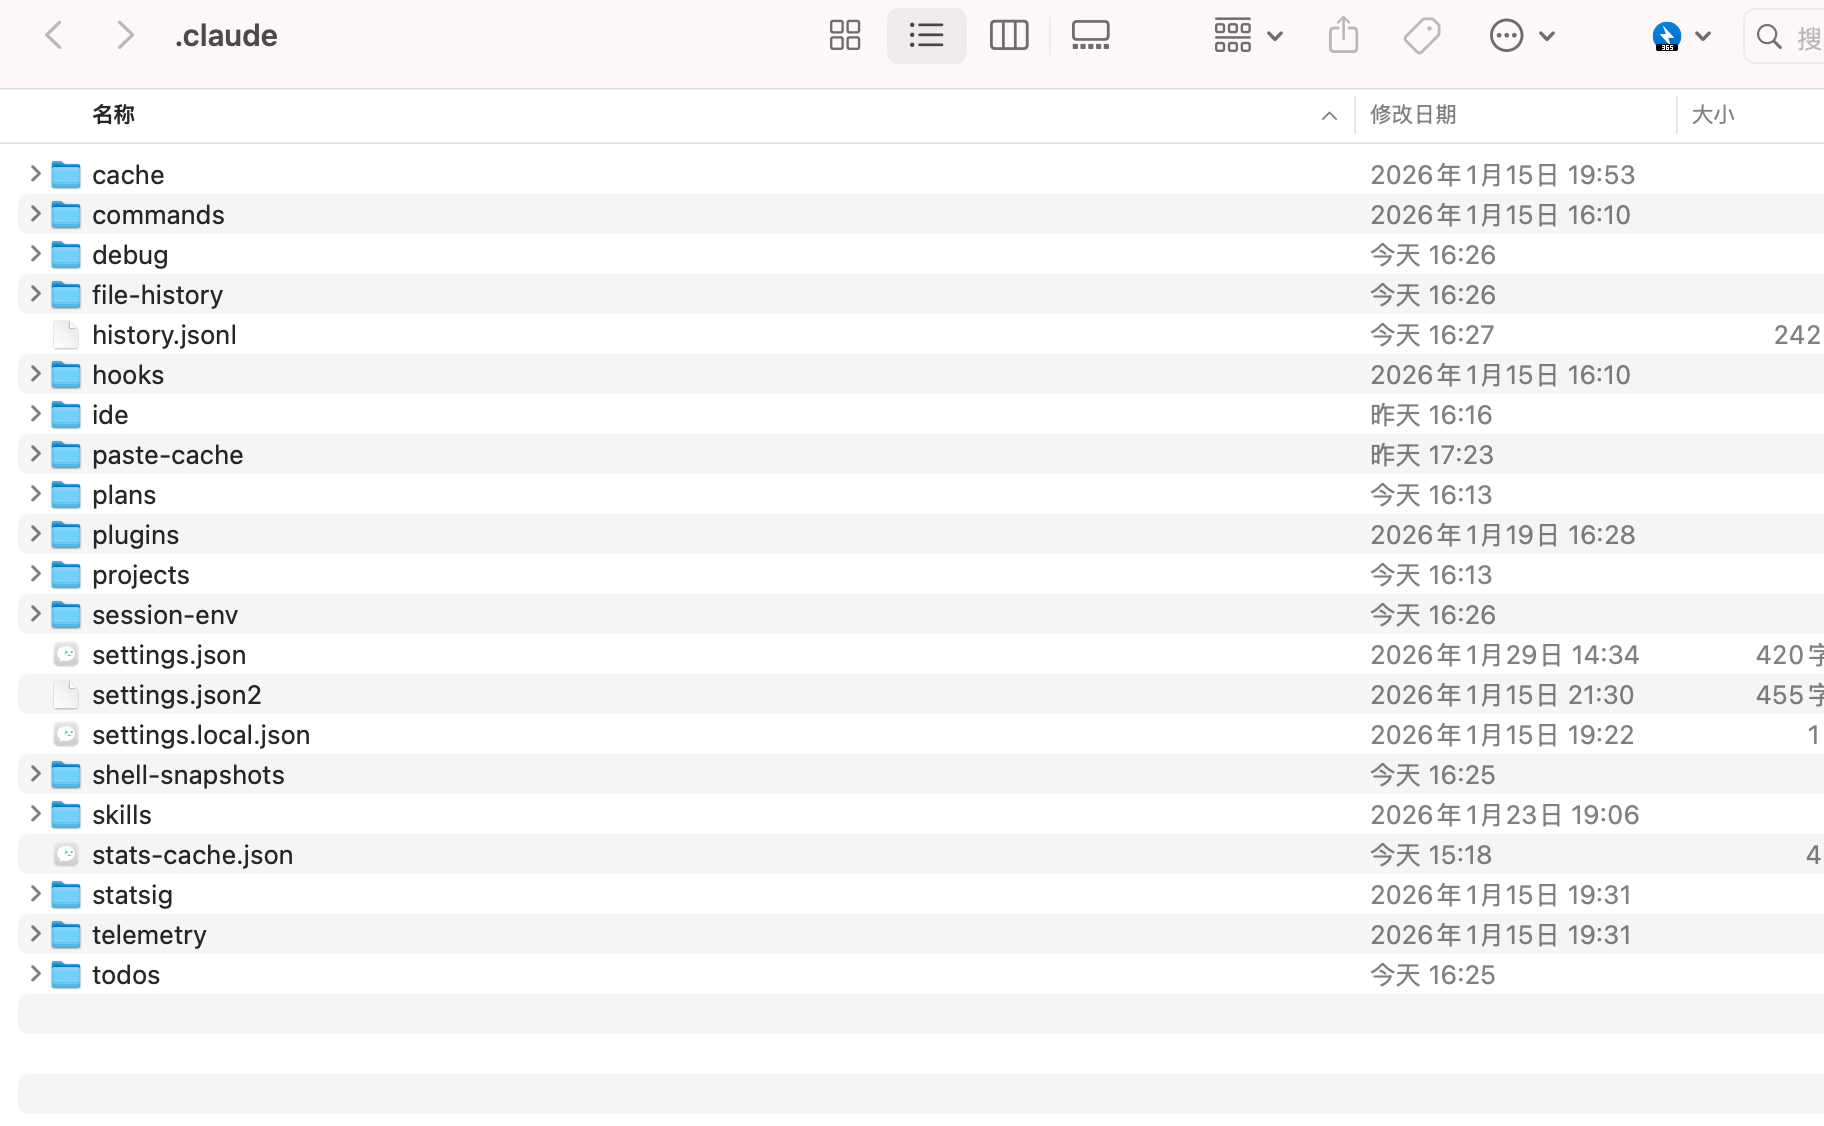The image size is (1824, 1126).
Task: Open the ellipsis action menu
Action: 1521,36
